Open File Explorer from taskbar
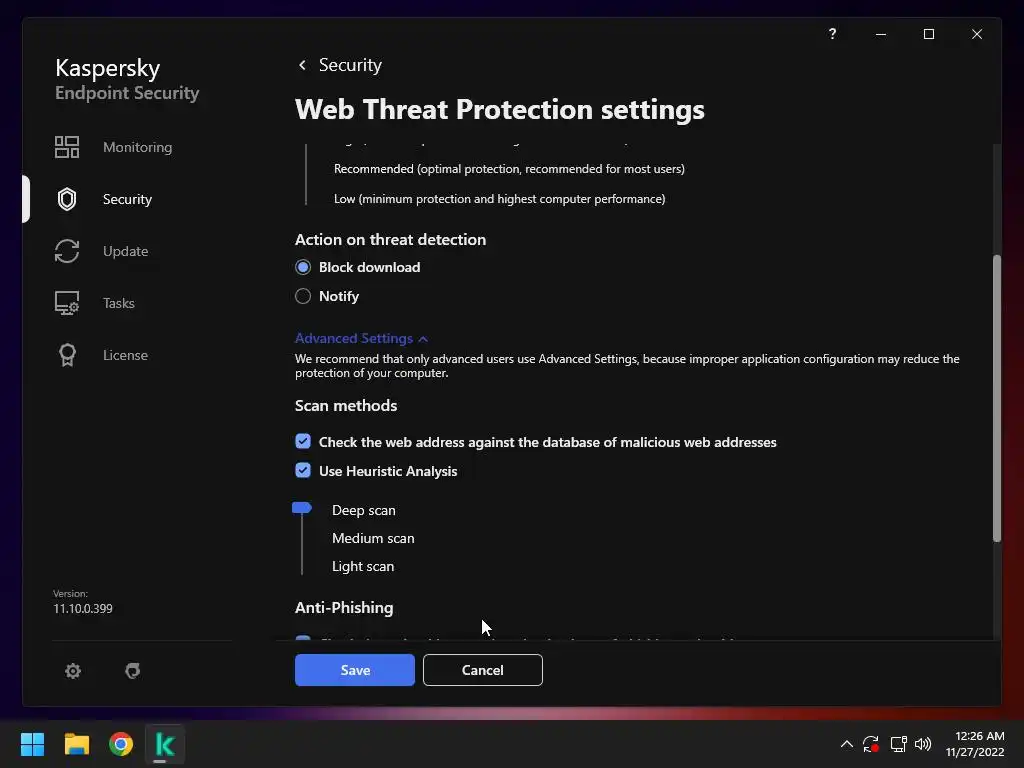1024x768 pixels. click(x=76, y=744)
